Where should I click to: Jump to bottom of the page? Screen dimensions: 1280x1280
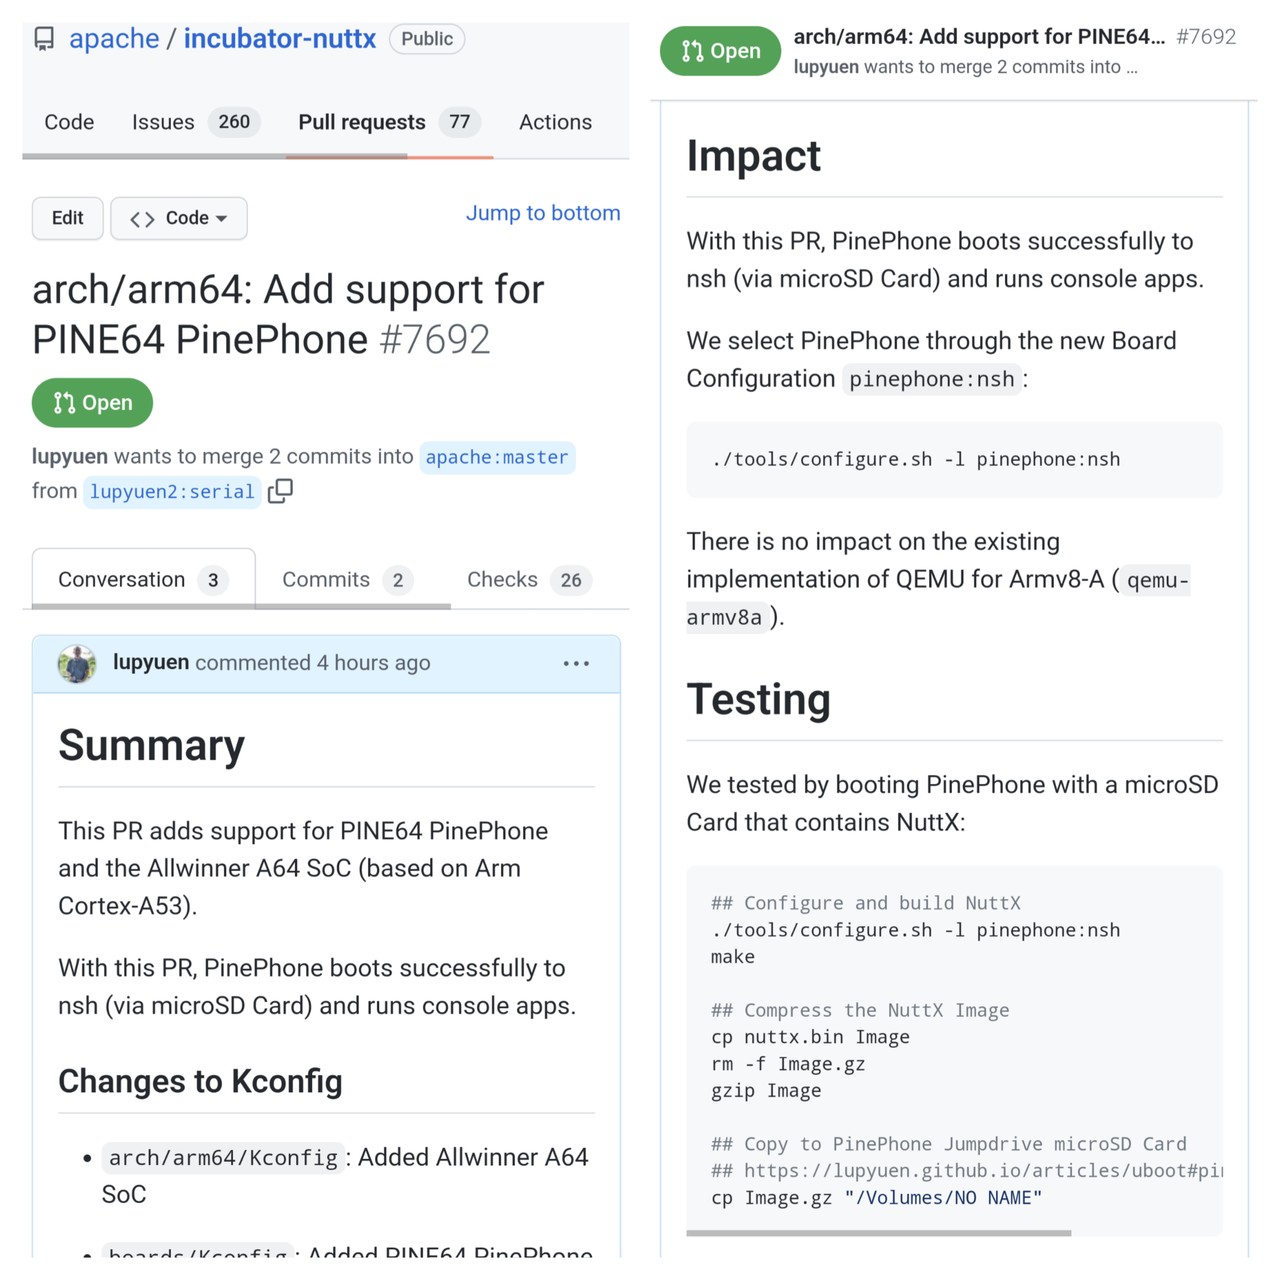tap(543, 213)
